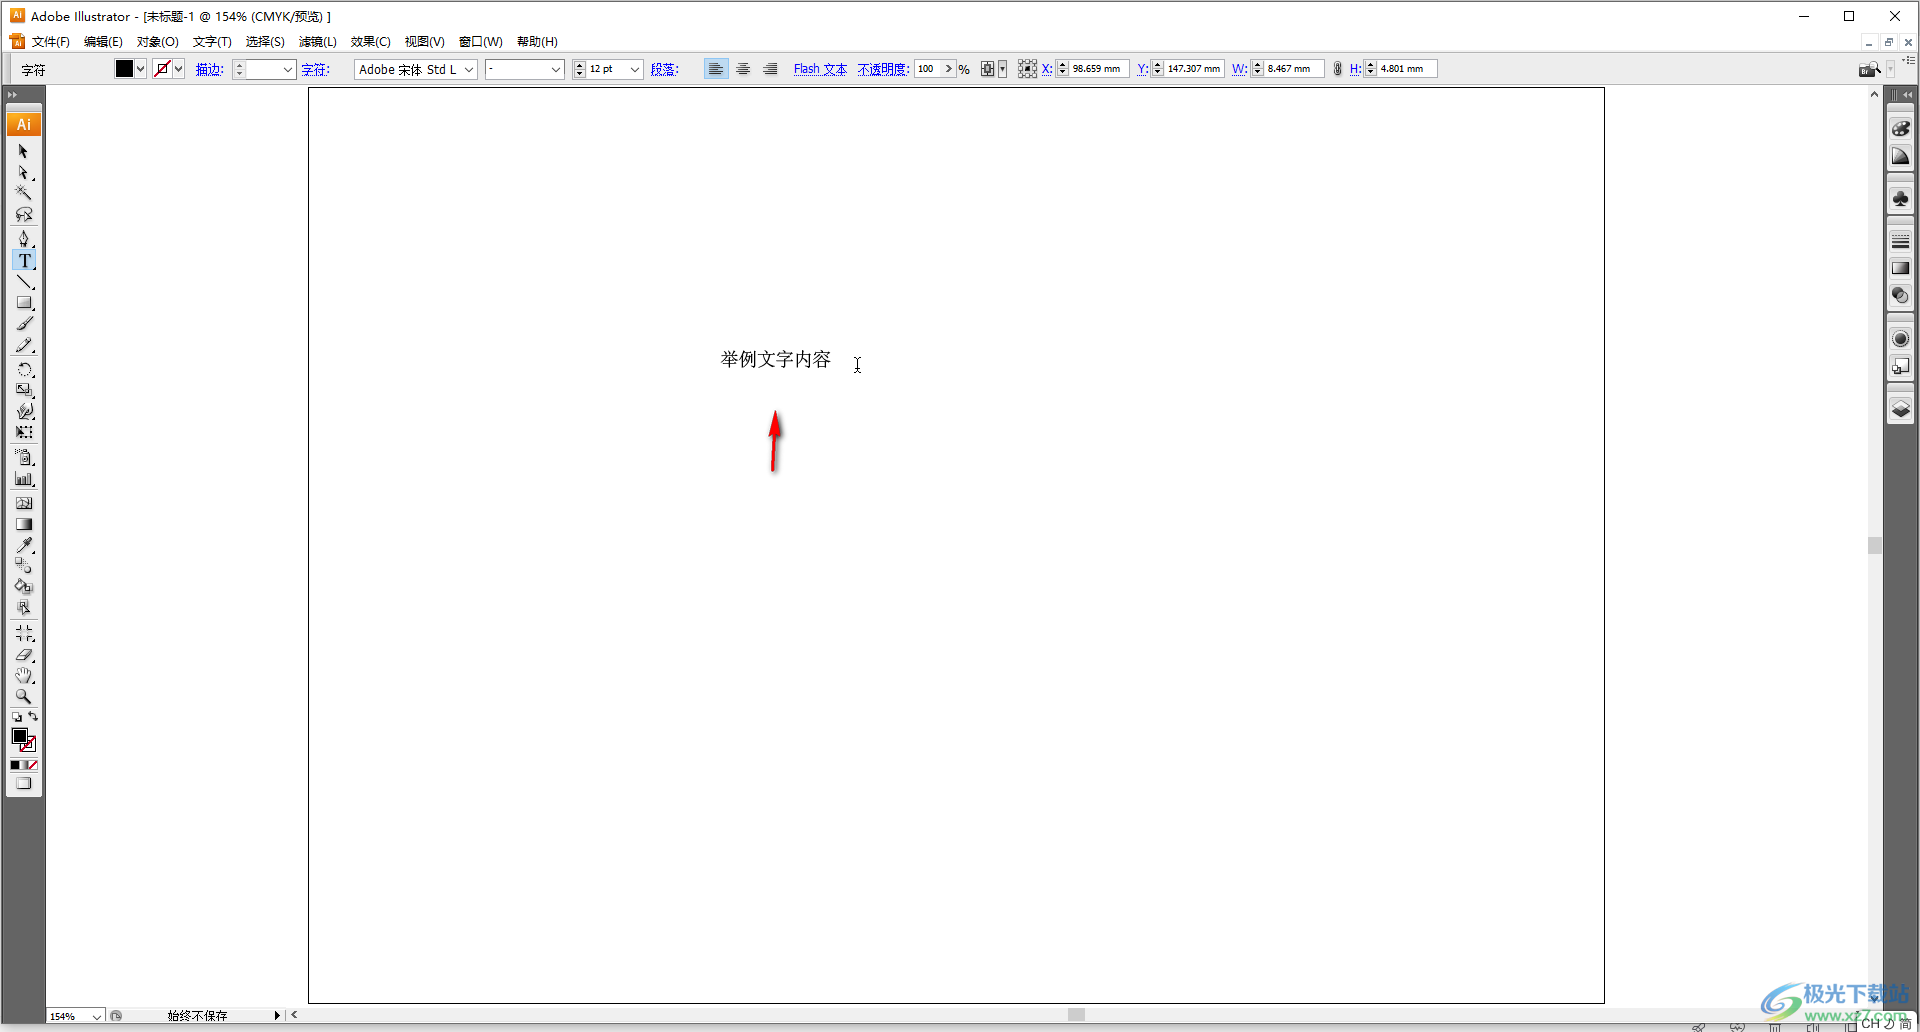Pick the Lasso tool
The image size is (1920, 1032).
point(24,215)
